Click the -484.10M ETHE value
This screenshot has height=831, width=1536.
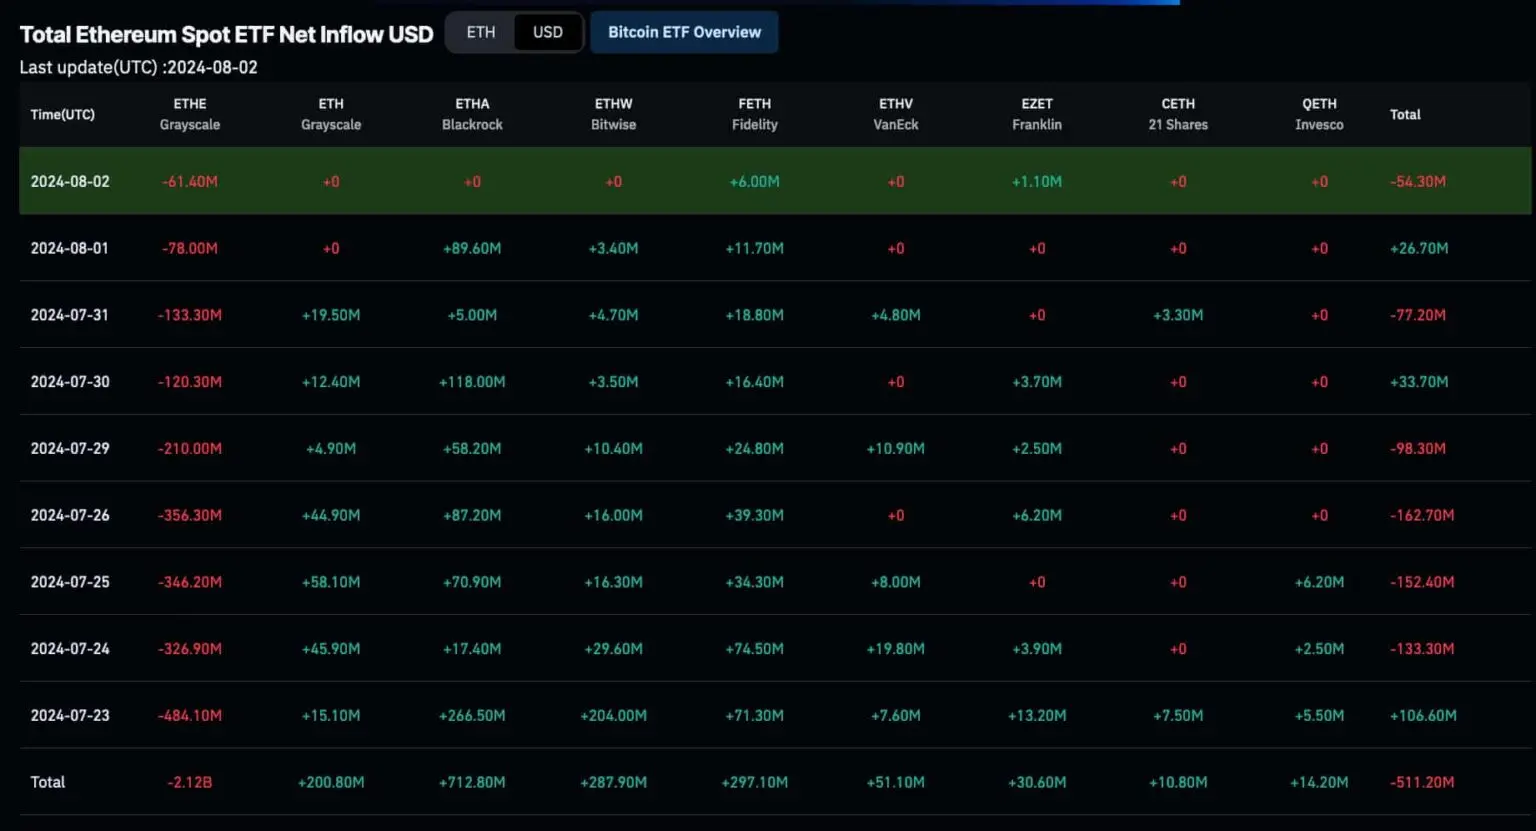pos(190,716)
